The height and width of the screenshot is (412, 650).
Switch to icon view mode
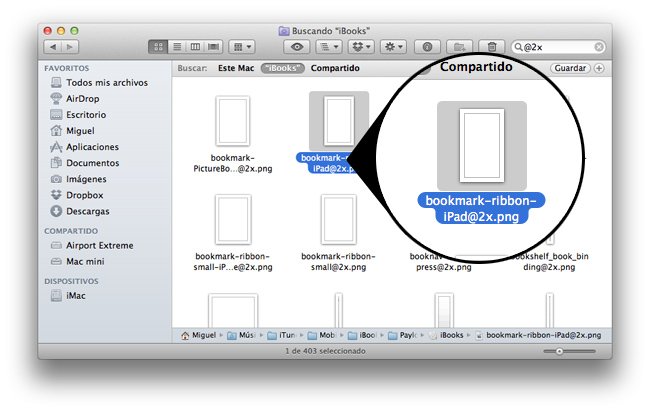tap(158, 47)
